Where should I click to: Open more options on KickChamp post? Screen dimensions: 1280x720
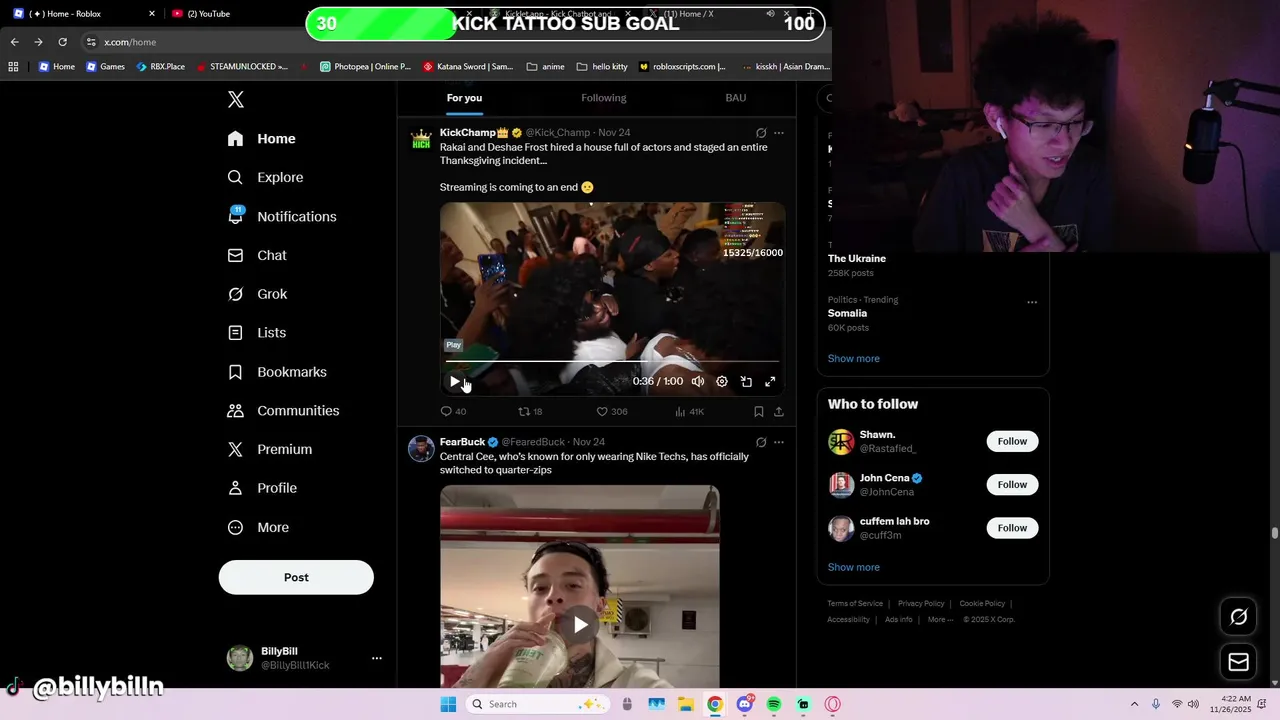(x=779, y=133)
